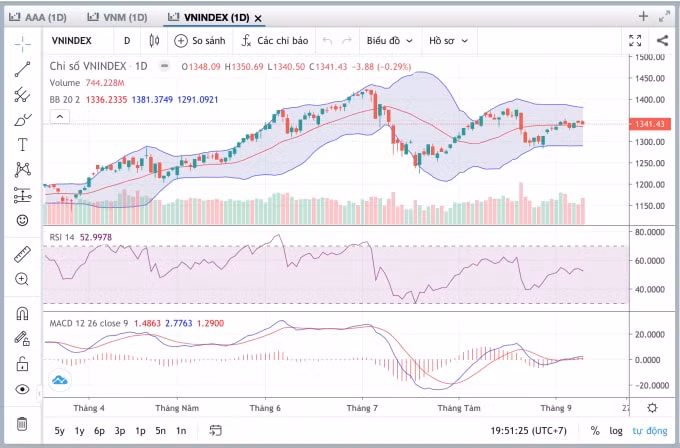Toggle lock all drawing tools
This screenshot has width=680, height=448.
click(23, 363)
